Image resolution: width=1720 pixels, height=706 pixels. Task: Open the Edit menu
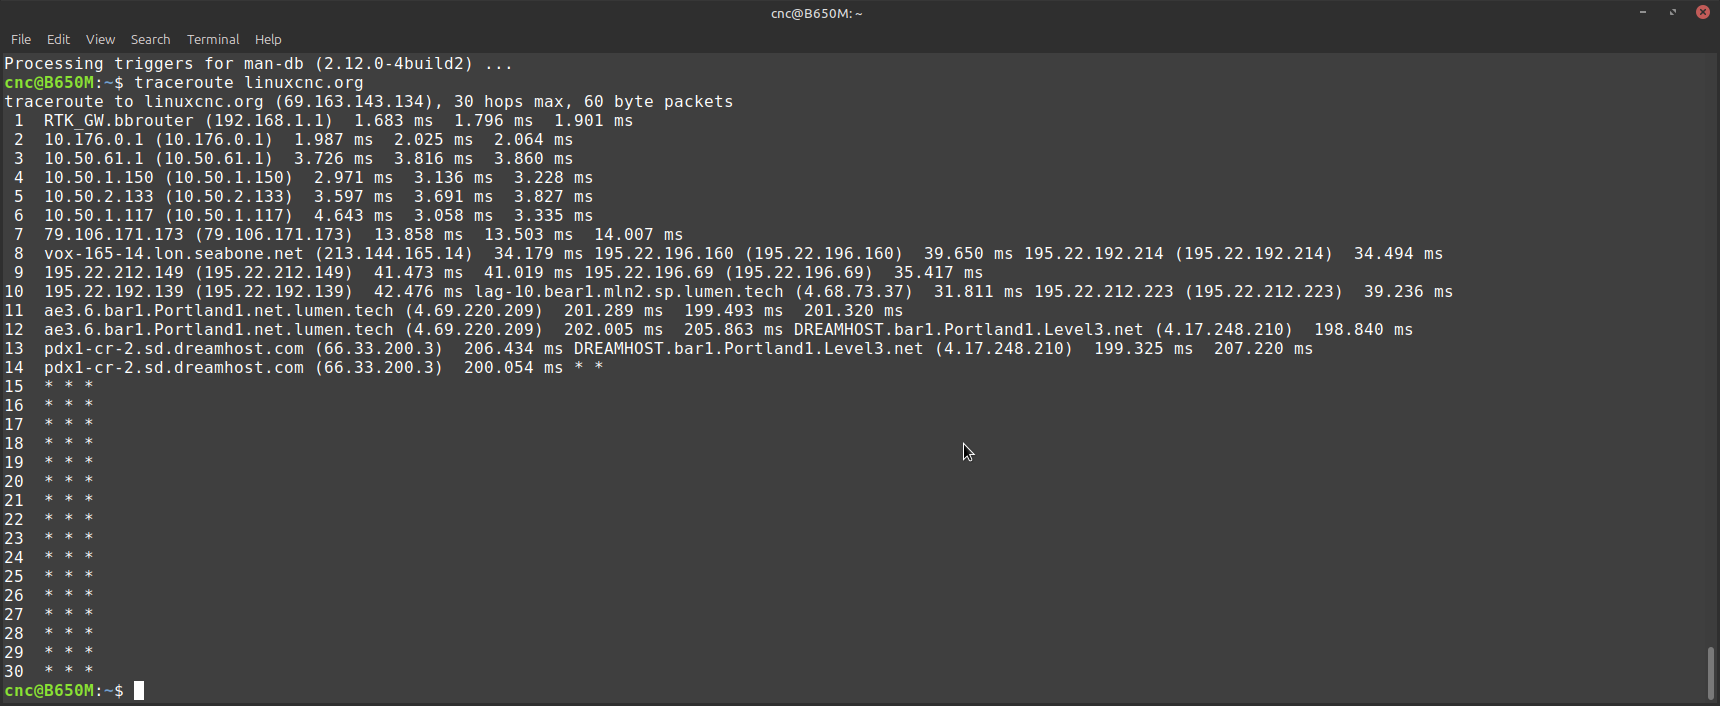point(58,40)
